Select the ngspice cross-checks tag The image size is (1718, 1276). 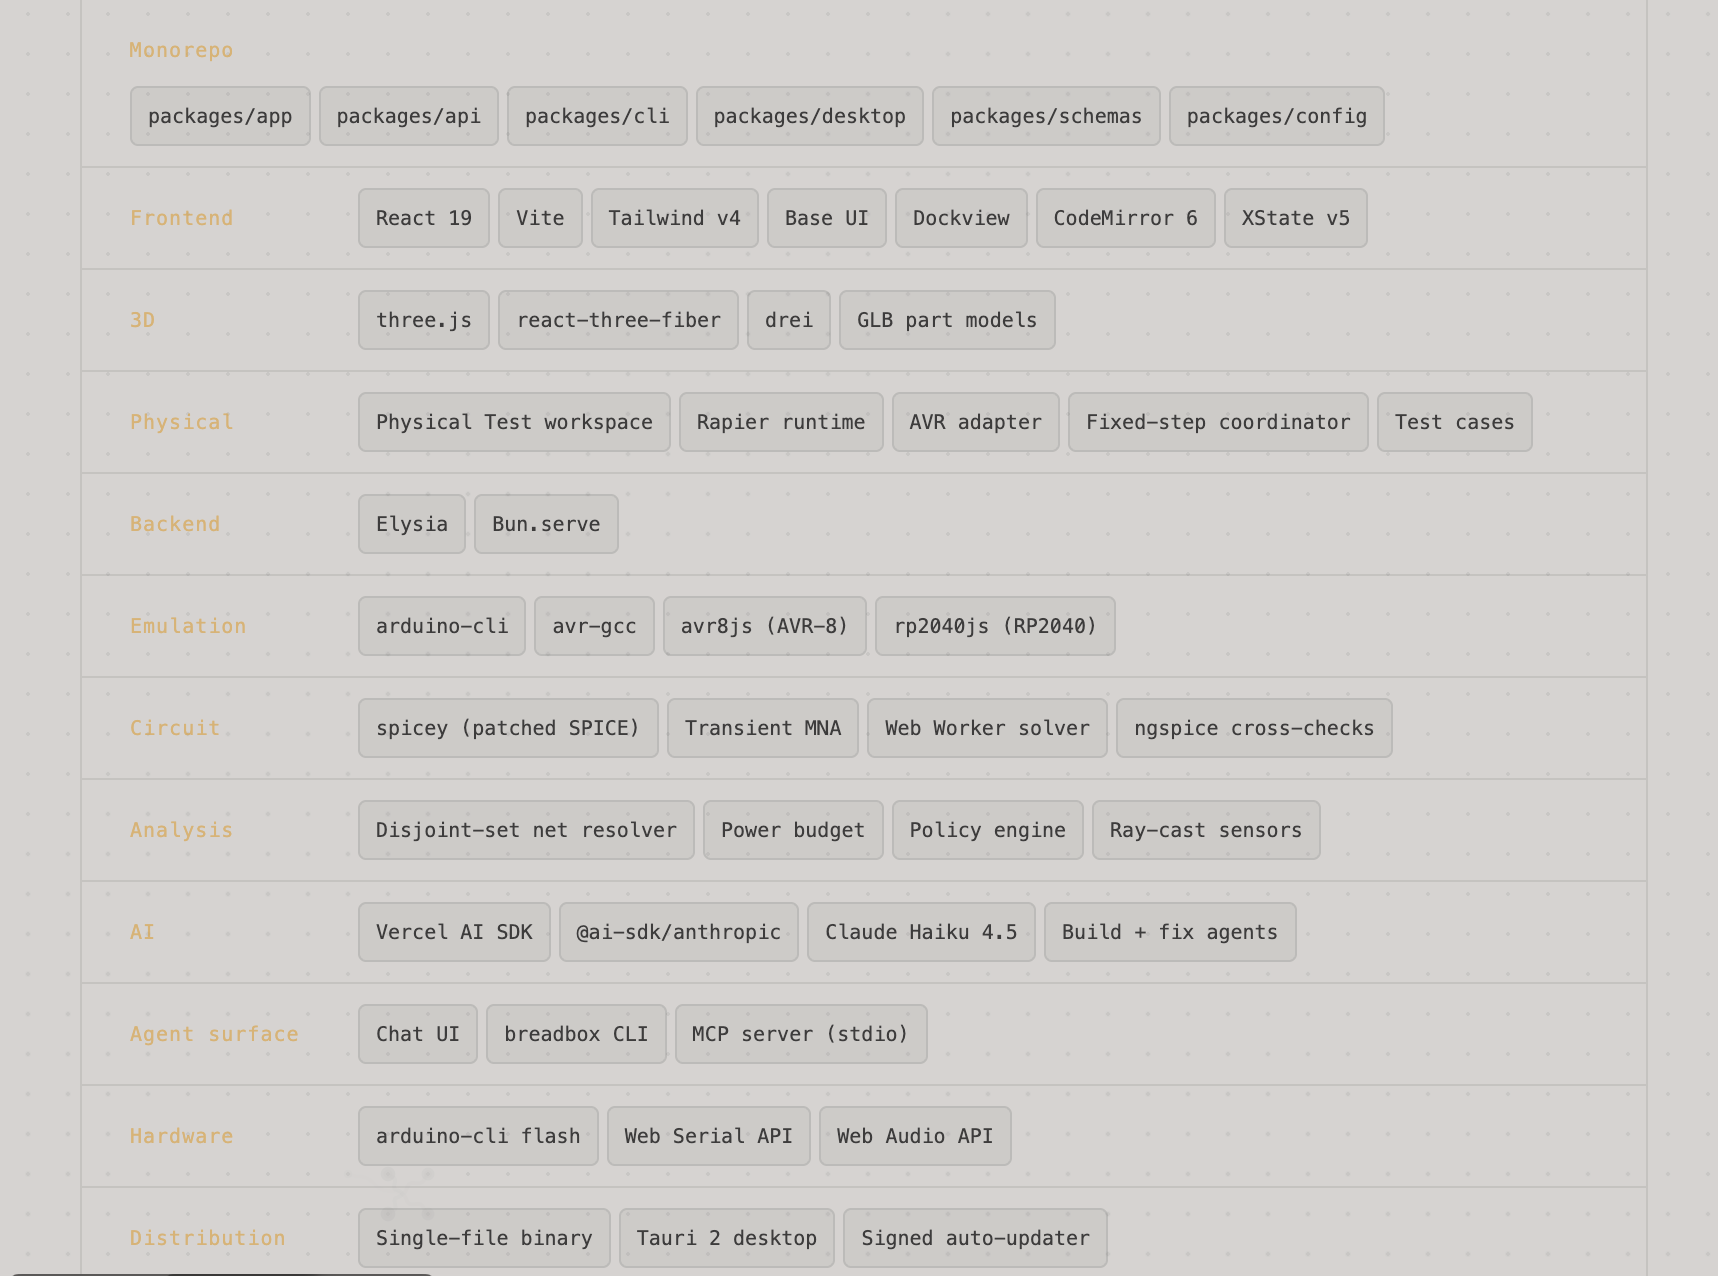(1254, 728)
